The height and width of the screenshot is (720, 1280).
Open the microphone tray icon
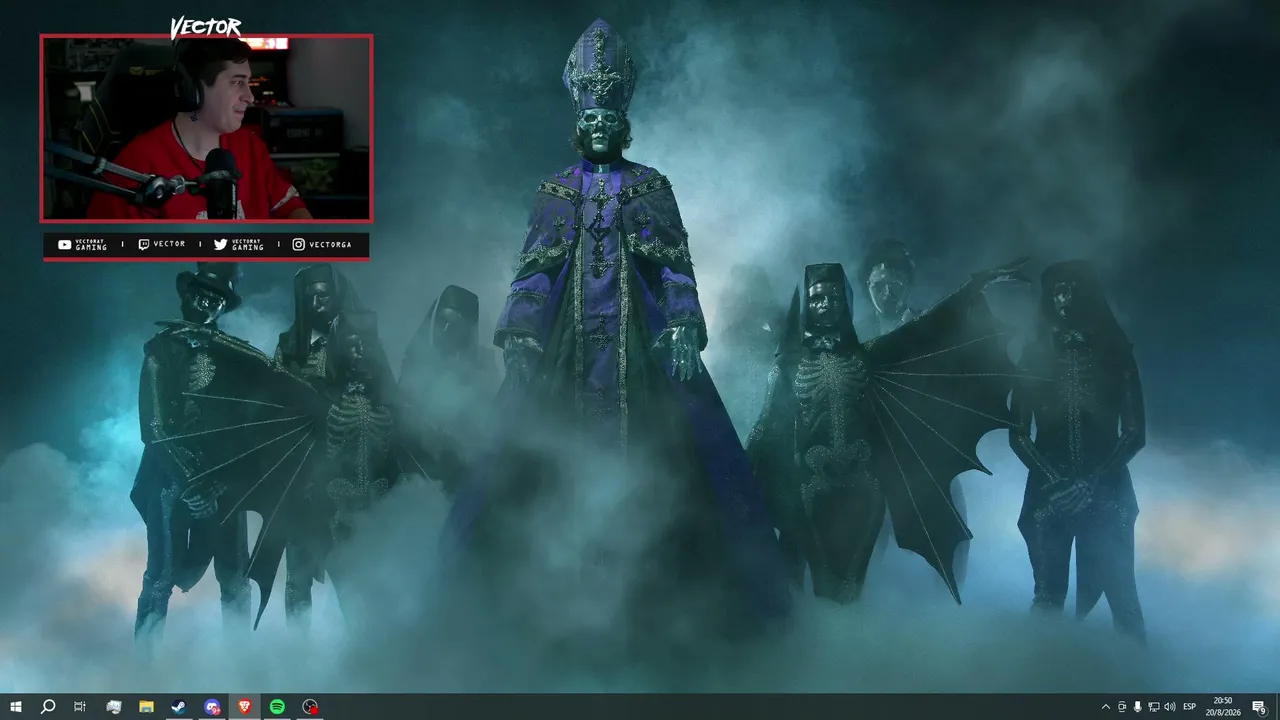coord(1138,707)
